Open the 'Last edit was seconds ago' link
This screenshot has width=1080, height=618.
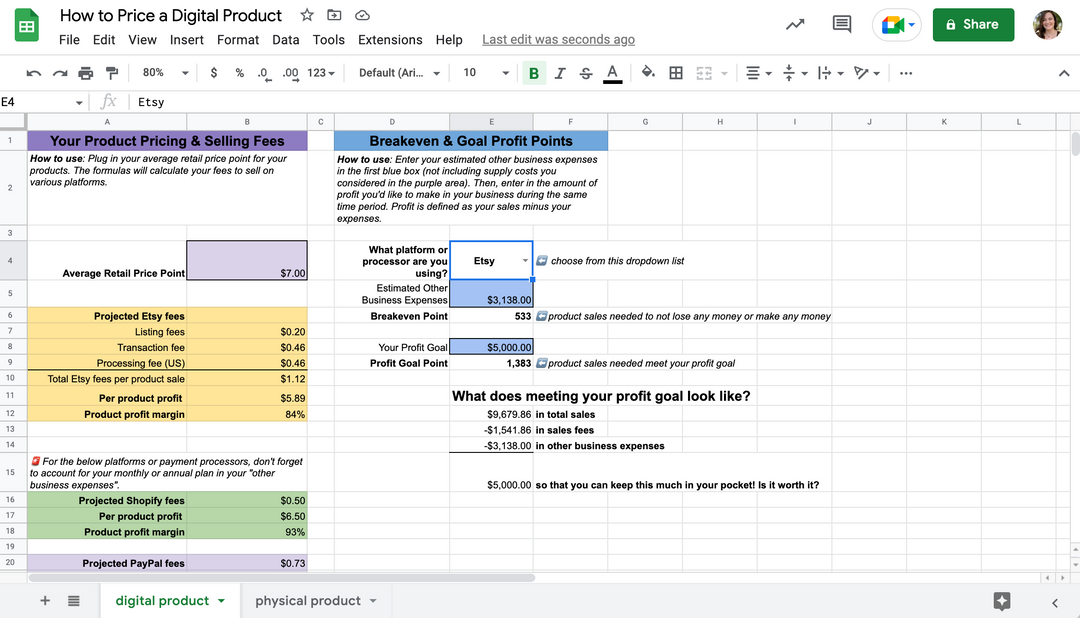pos(558,40)
